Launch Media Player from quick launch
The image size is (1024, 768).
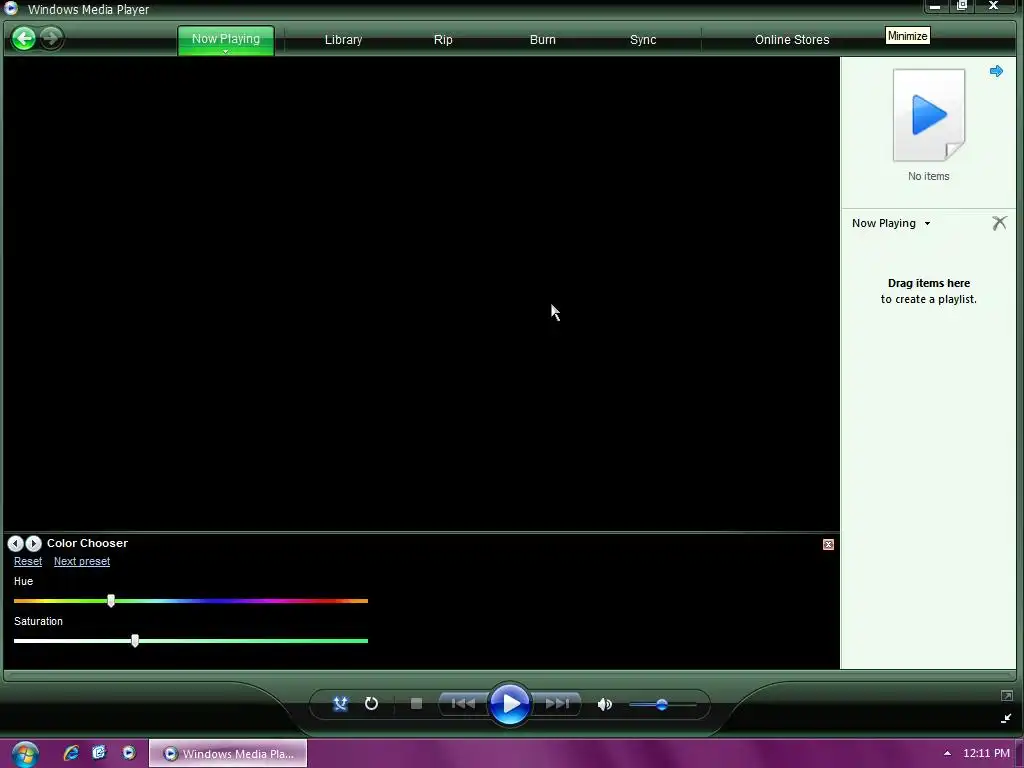pos(129,753)
